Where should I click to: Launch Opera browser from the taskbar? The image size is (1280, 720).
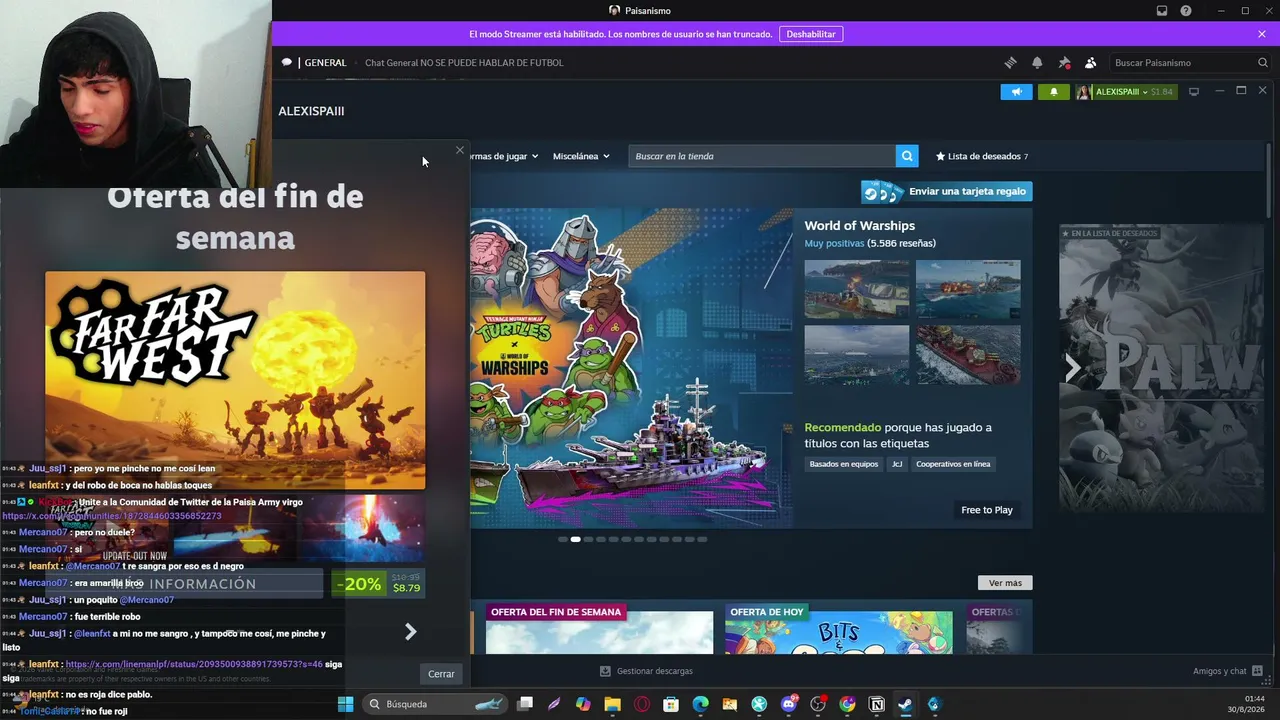pyautogui.click(x=642, y=704)
